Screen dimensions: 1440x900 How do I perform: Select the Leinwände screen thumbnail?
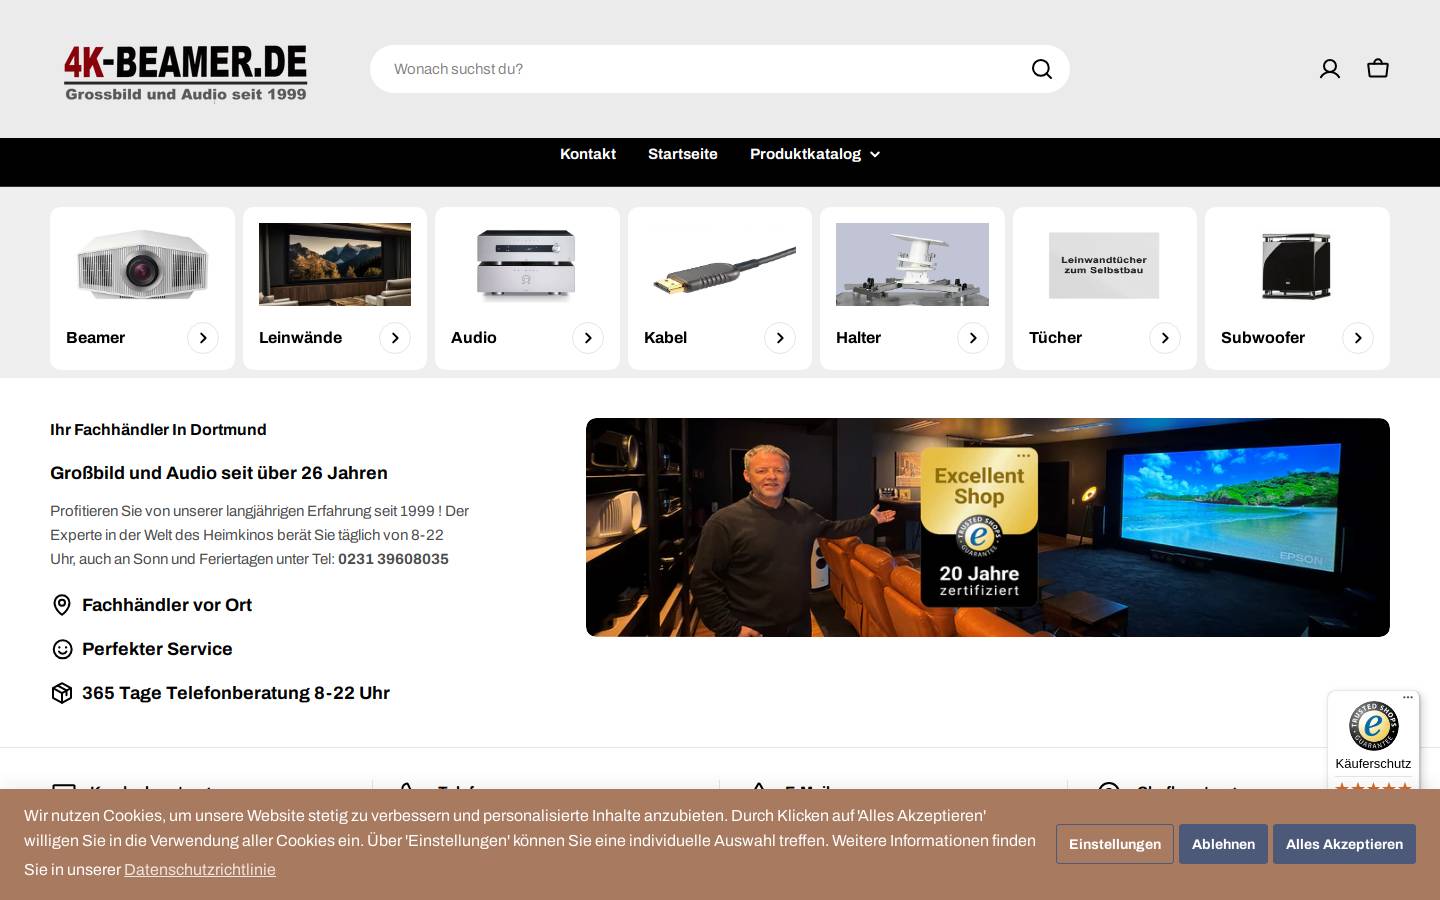[x=335, y=264]
